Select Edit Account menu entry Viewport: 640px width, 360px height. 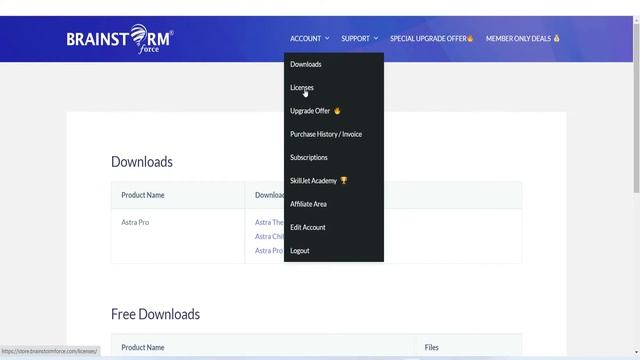coord(308,227)
